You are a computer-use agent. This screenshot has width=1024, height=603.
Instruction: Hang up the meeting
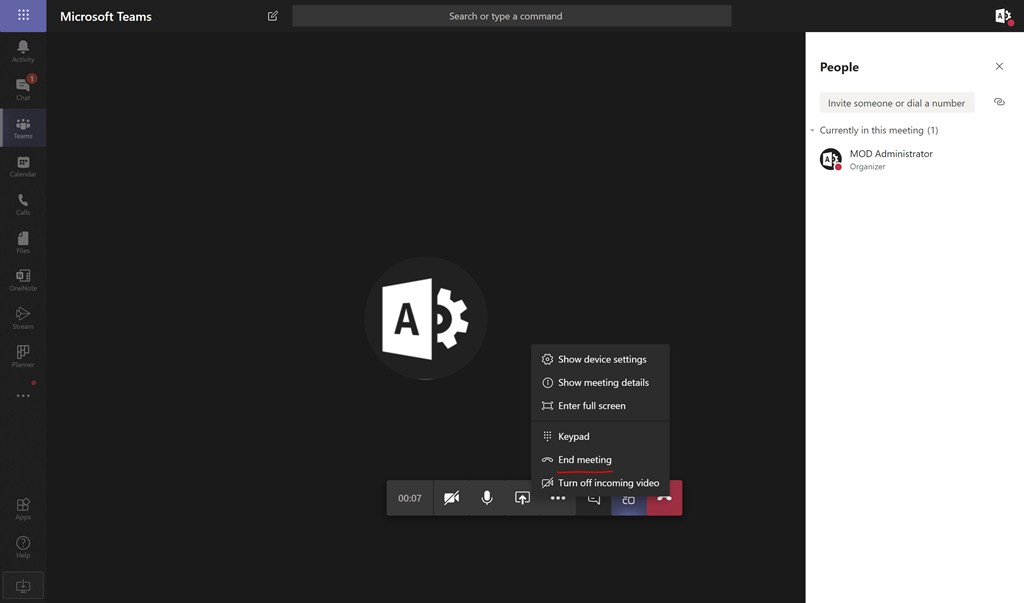click(x=664, y=497)
